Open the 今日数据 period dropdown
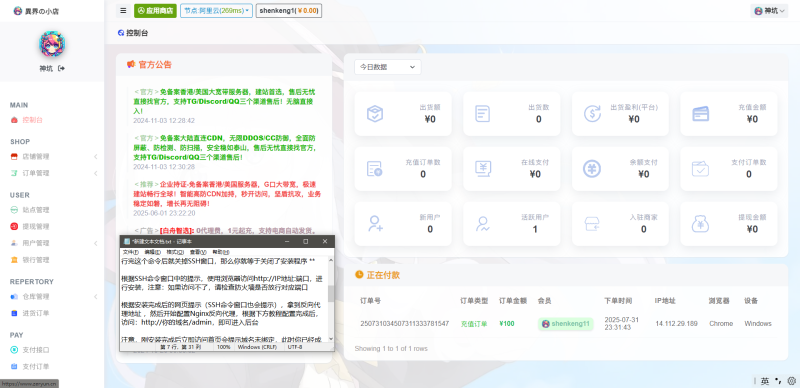The image size is (800, 388). (388, 67)
